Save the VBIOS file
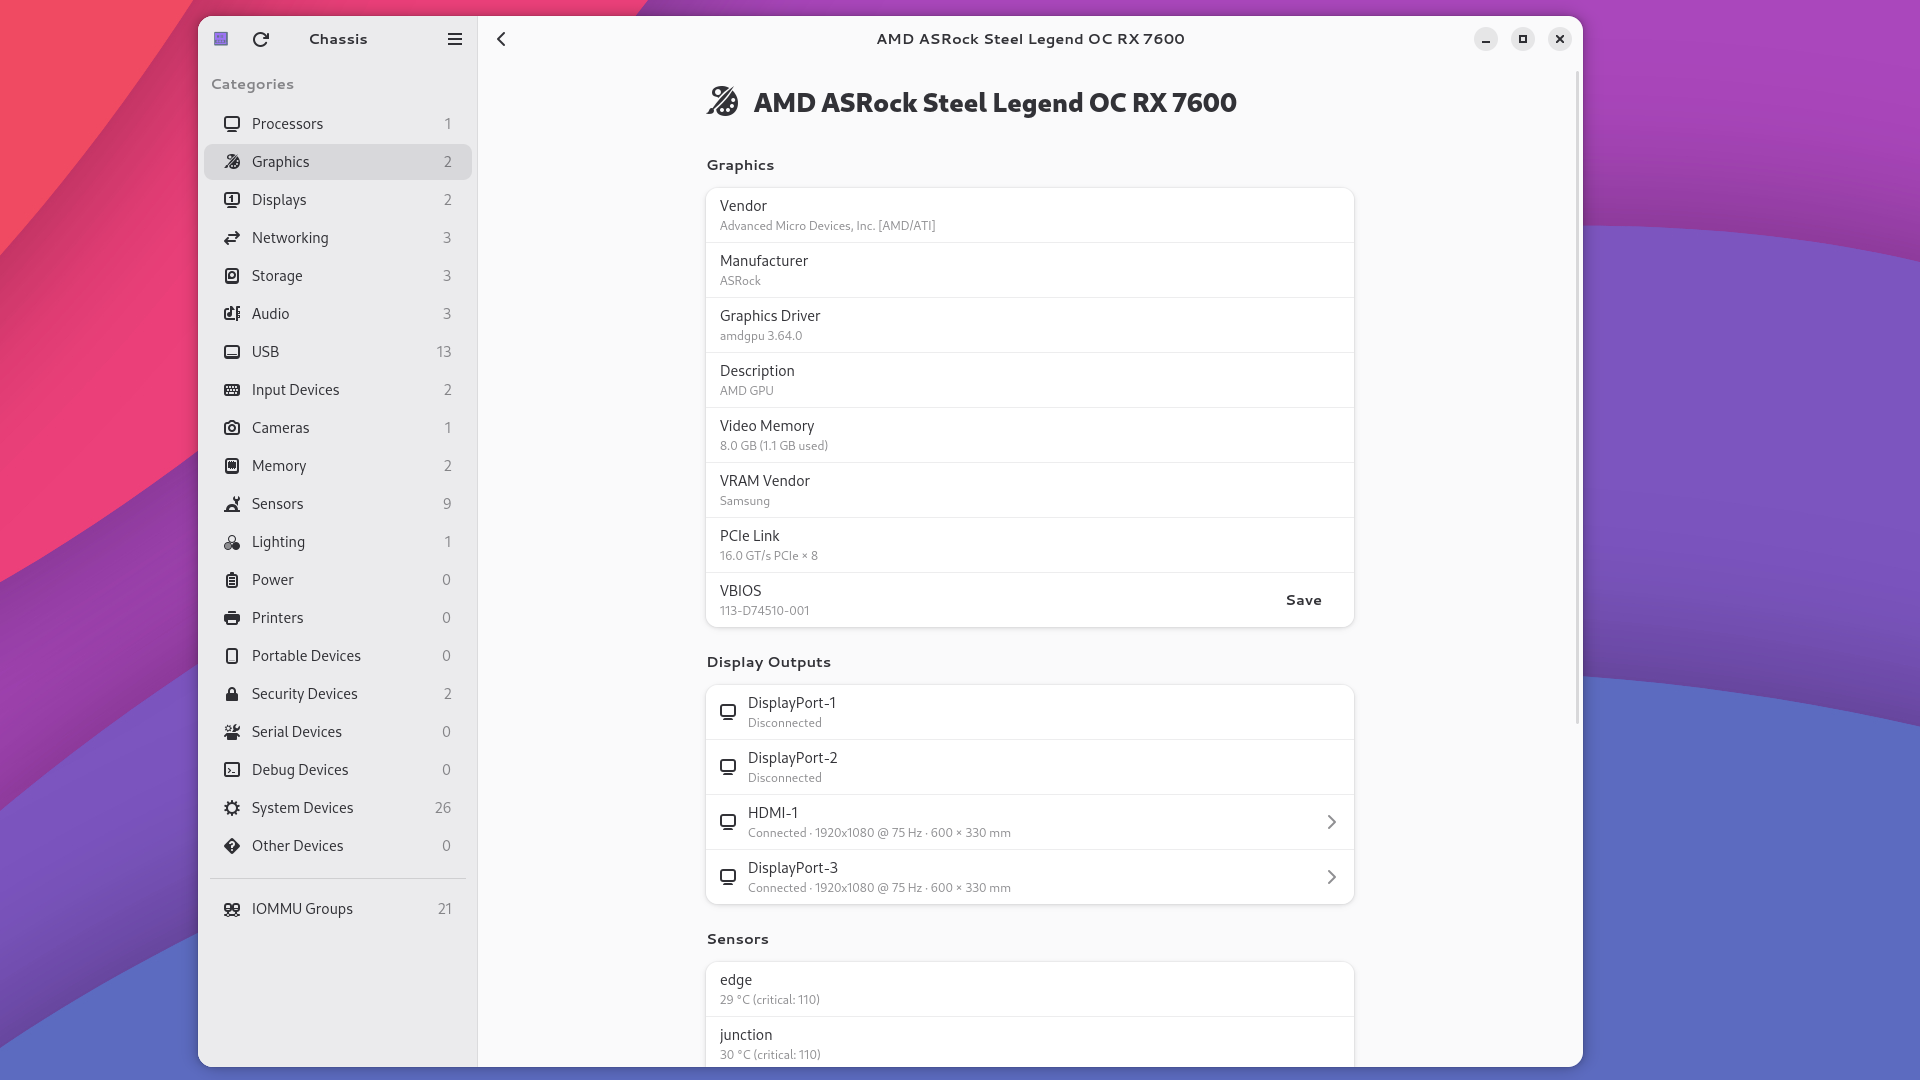Screen dimensions: 1920x1080 click(x=1303, y=600)
